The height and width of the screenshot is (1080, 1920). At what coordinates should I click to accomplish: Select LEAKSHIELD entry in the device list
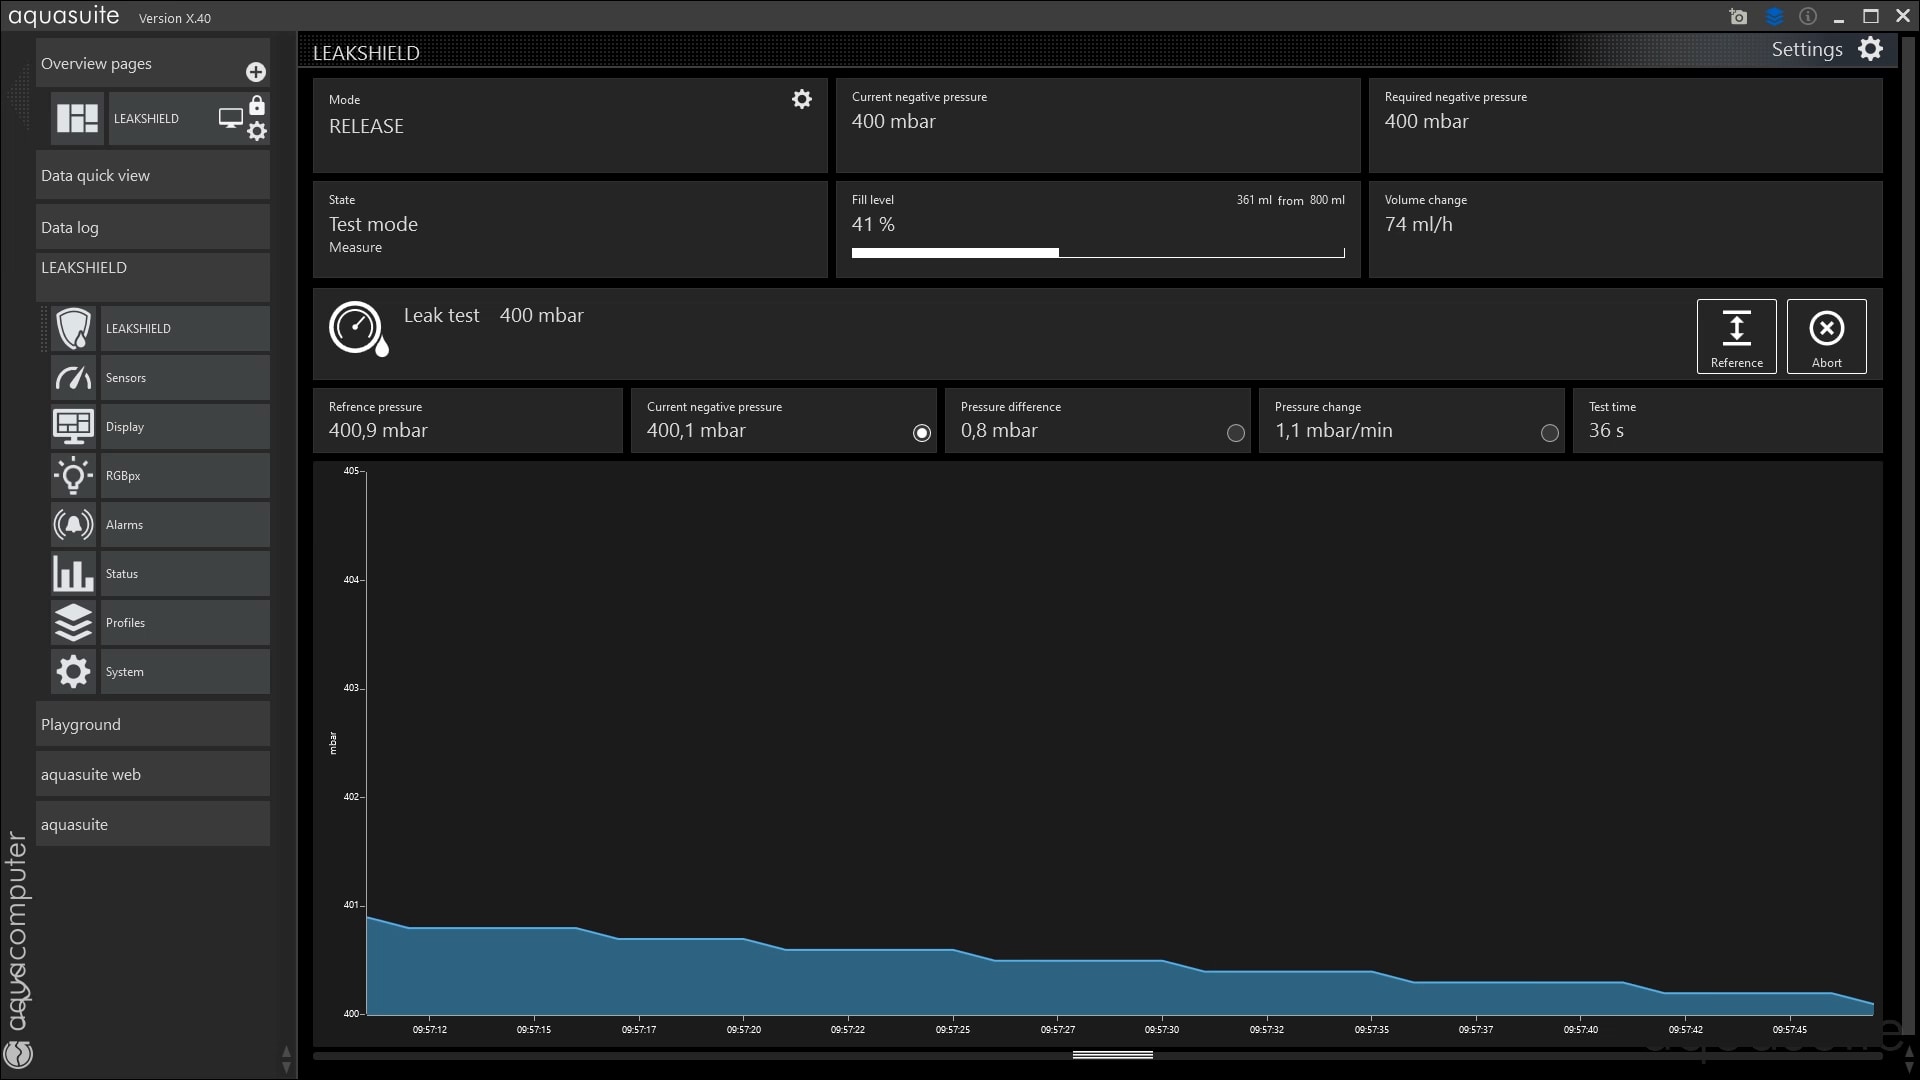click(185, 328)
